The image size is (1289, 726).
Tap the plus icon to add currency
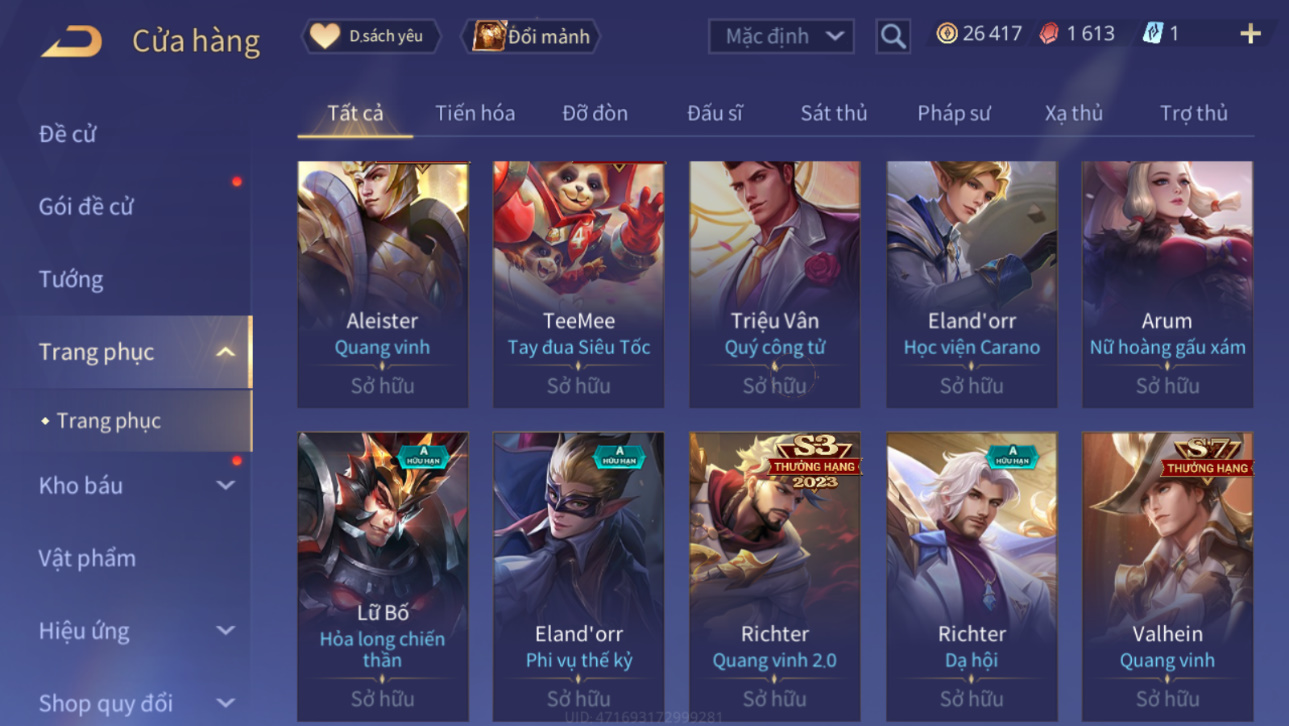click(1250, 34)
